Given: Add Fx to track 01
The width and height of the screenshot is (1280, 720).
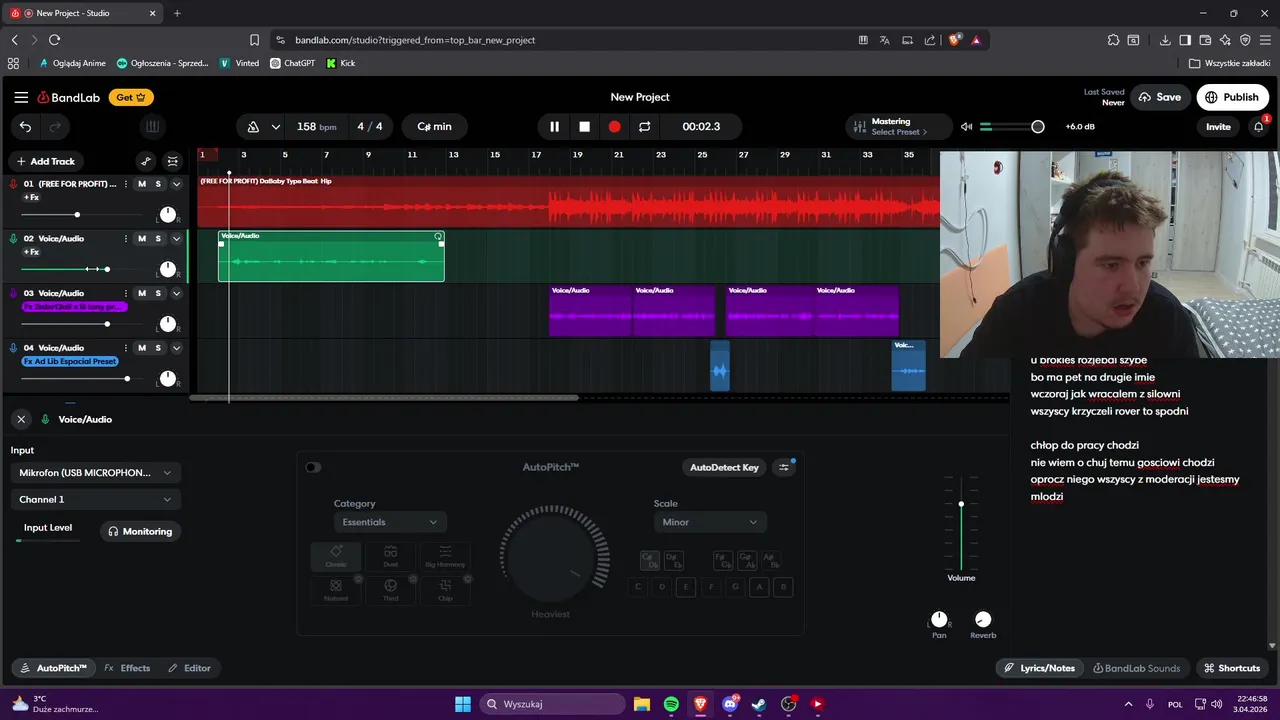Looking at the screenshot, I should 31,198.
